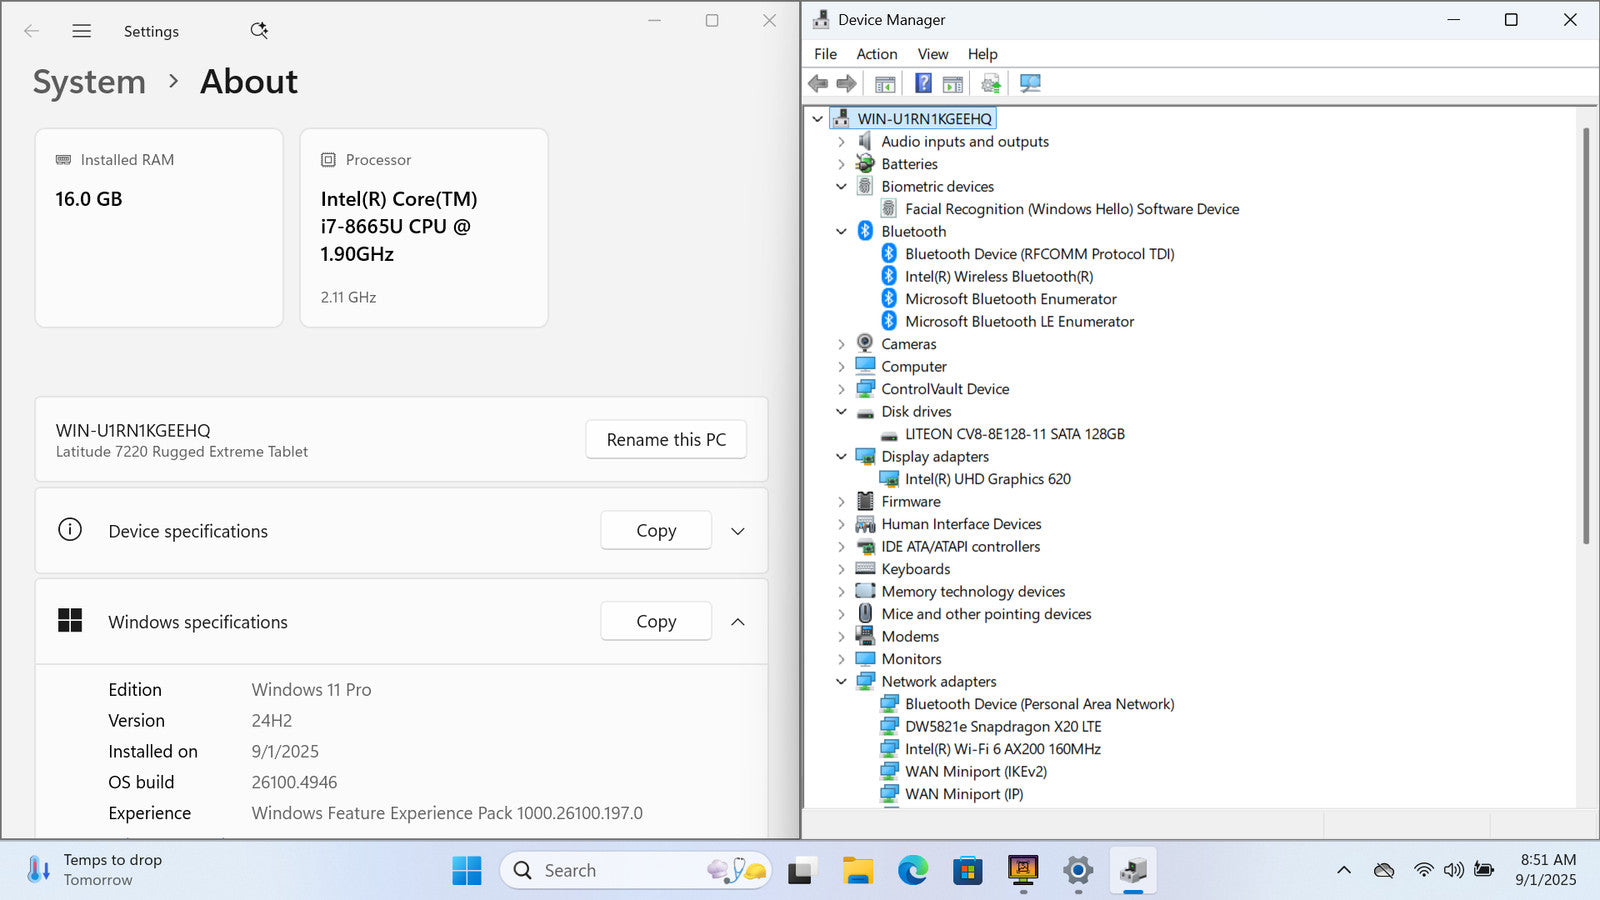Image resolution: width=1600 pixels, height=900 pixels.
Task: Select the Human Interface Devices category
Action: pos(961,524)
